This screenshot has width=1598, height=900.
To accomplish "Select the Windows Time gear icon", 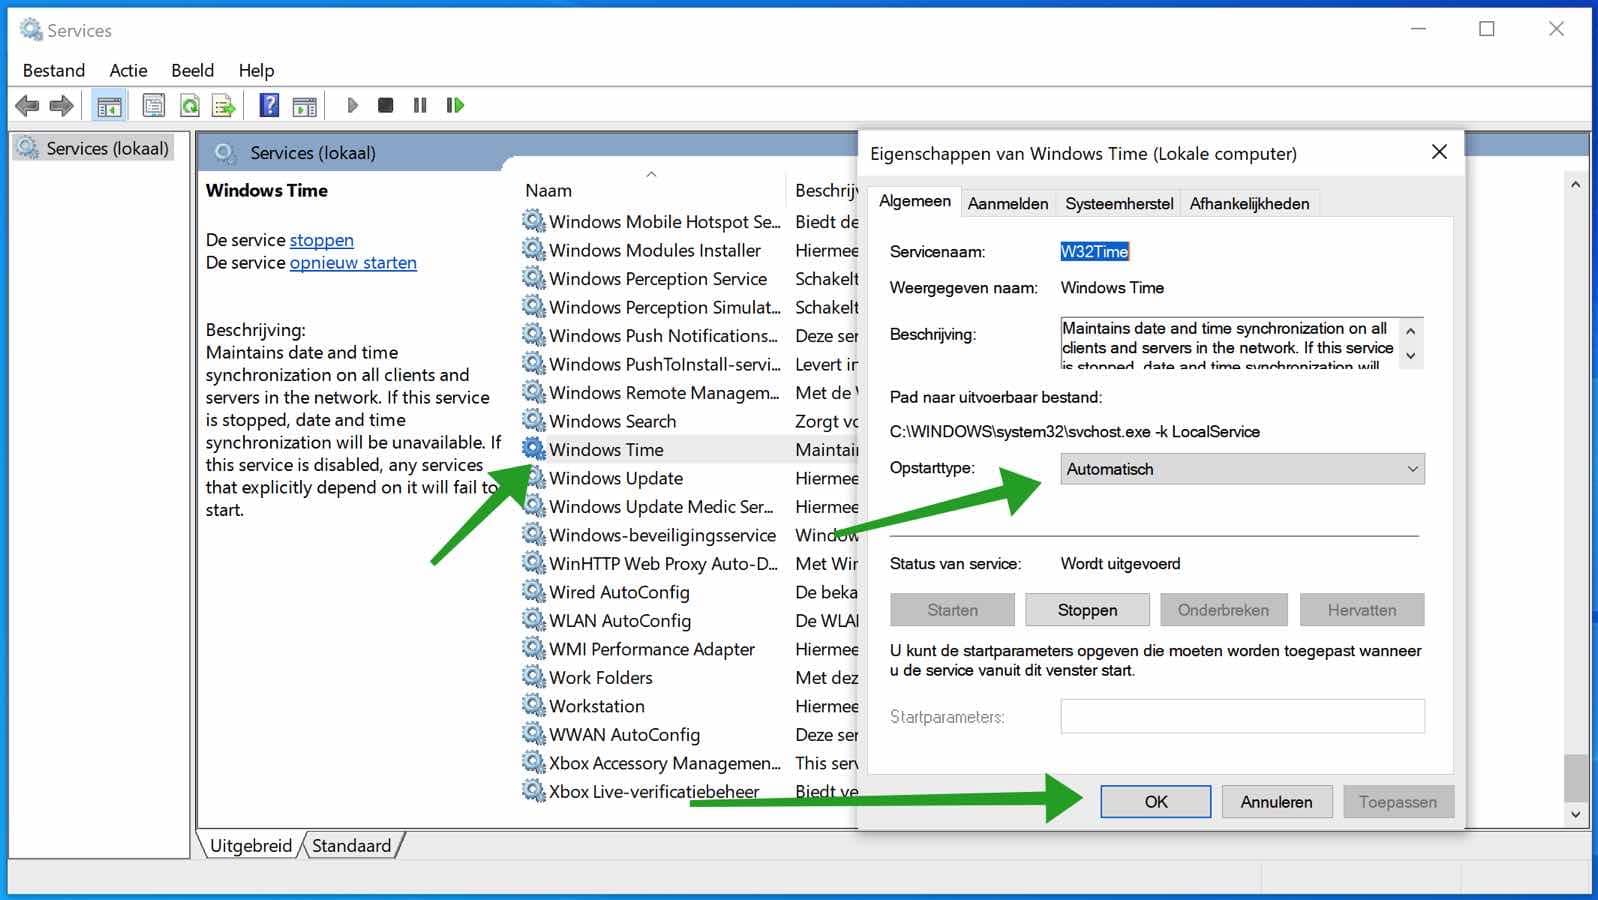I will [x=534, y=449].
